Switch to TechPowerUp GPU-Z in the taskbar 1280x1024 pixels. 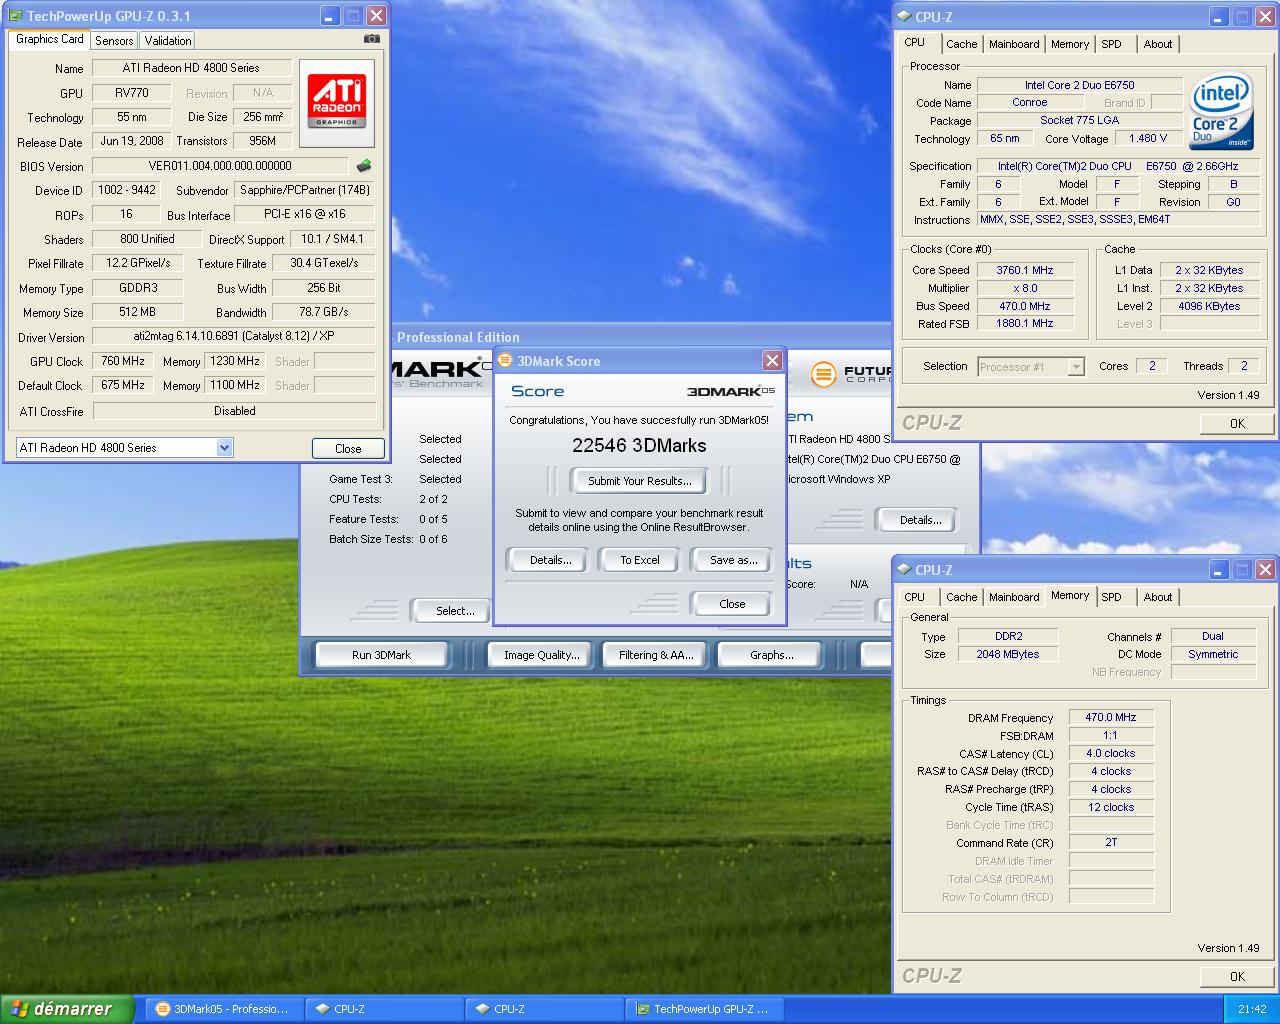(x=704, y=1009)
